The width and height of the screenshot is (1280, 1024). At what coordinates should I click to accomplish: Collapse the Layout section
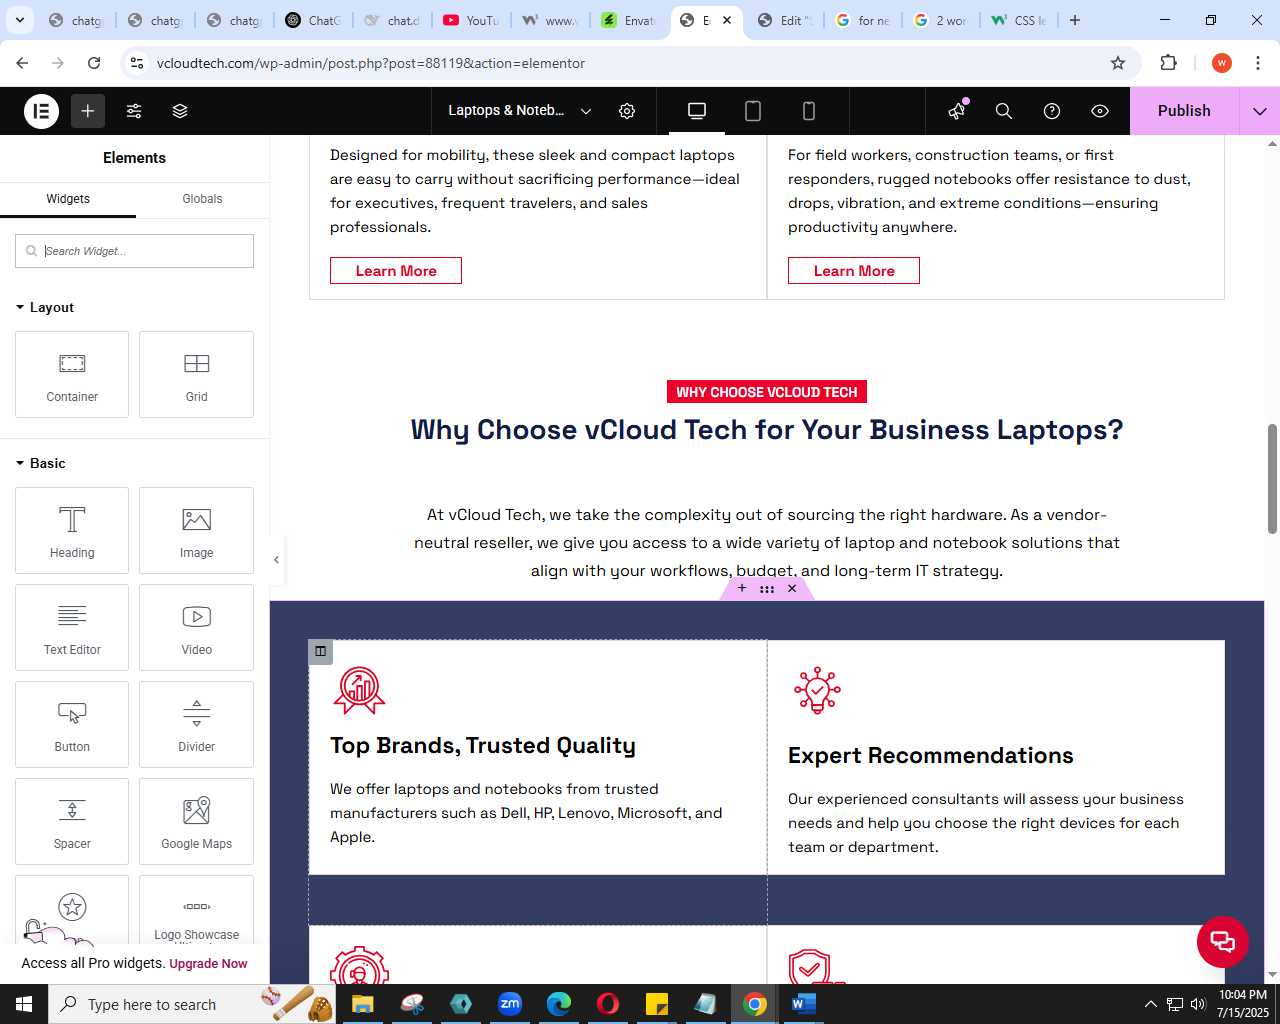pyautogui.click(x=45, y=307)
